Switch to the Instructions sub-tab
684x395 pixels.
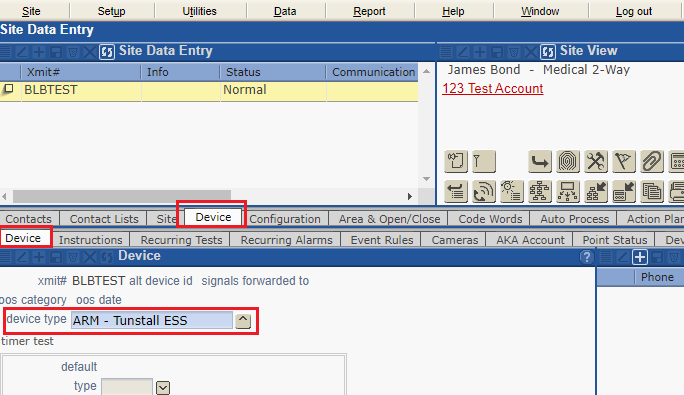[90, 240]
